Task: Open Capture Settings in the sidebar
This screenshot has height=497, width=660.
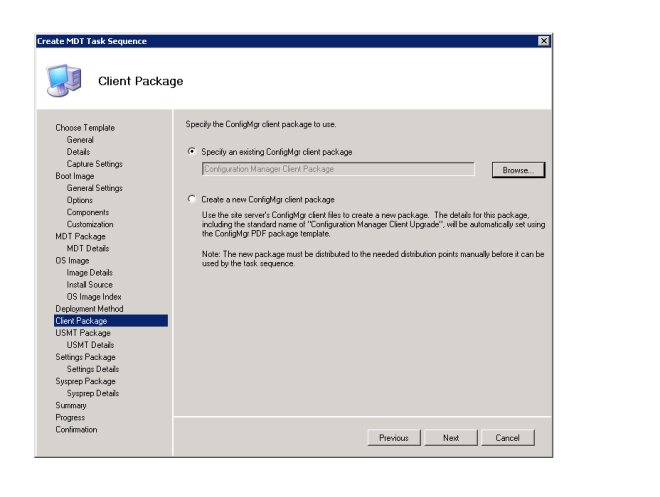Action: [x=95, y=164]
